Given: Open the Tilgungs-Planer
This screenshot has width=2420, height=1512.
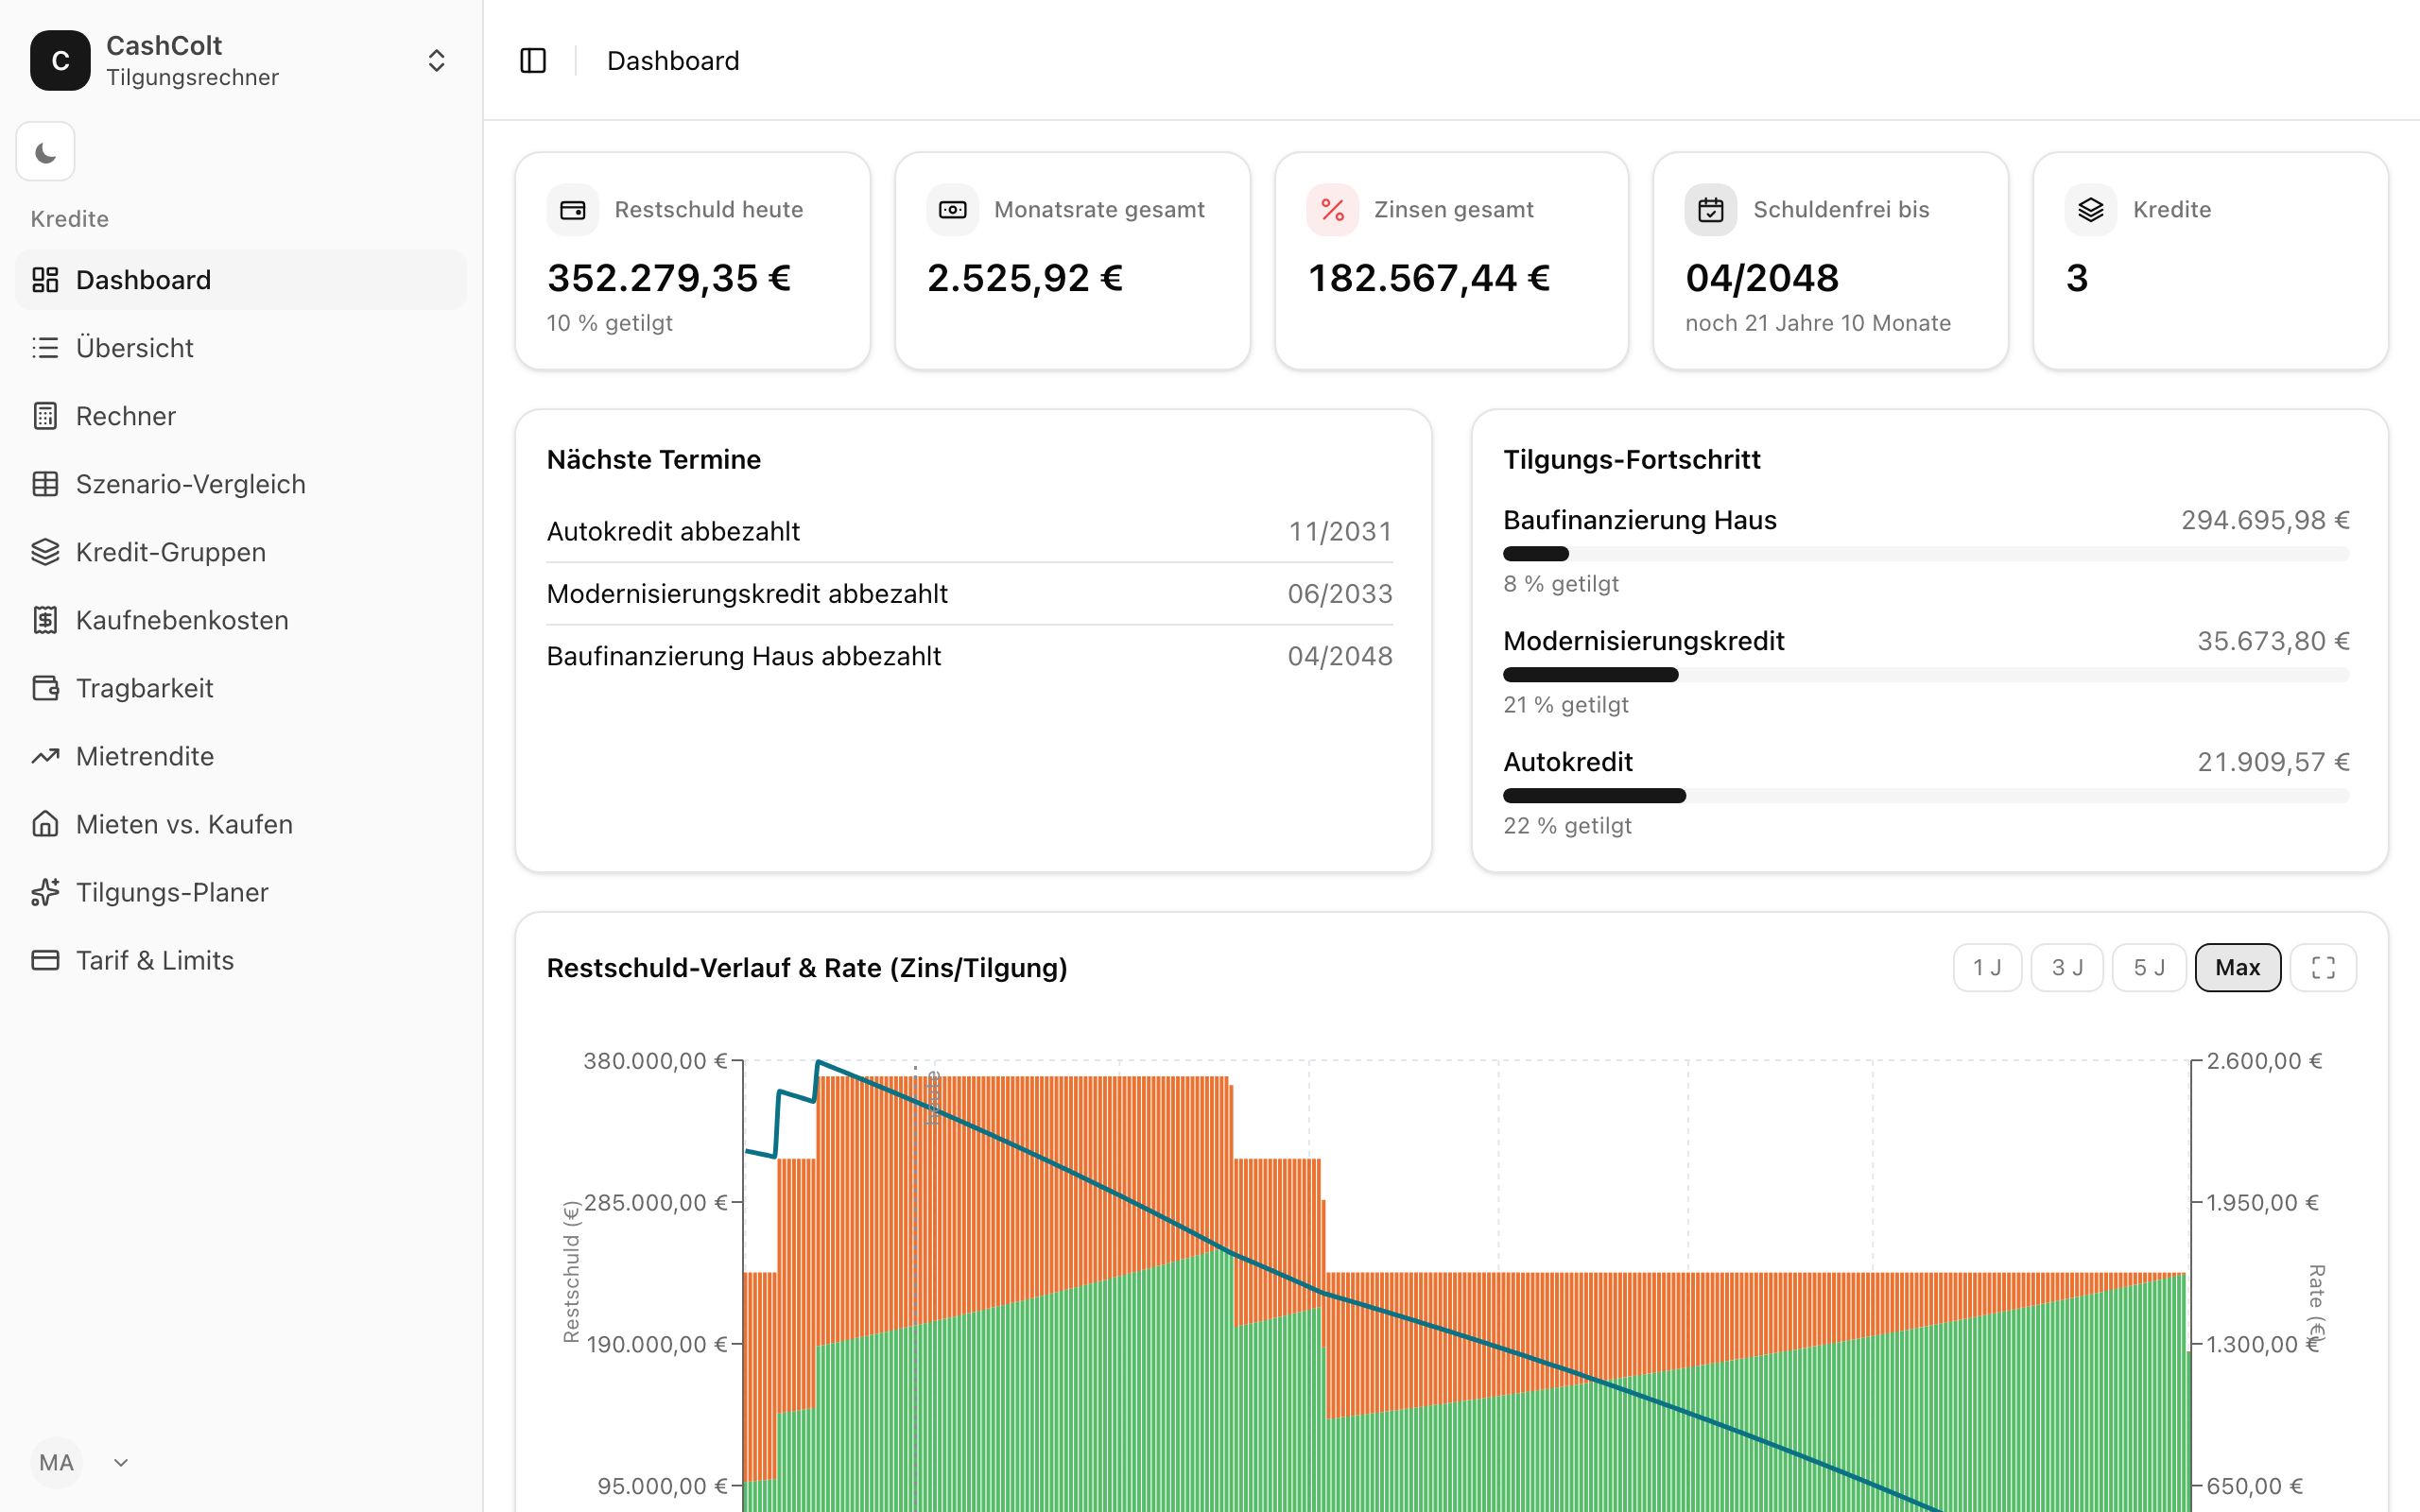Looking at the screenshot, I should coord(241,892).
